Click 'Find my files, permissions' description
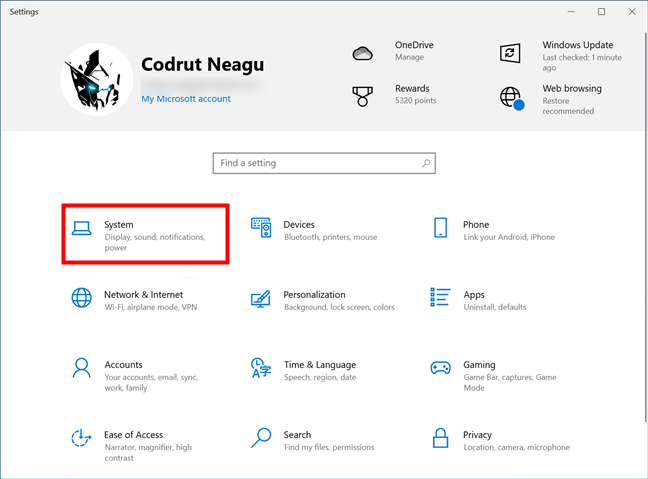Viewport: 648px width, 479px height. coord(329,448)
